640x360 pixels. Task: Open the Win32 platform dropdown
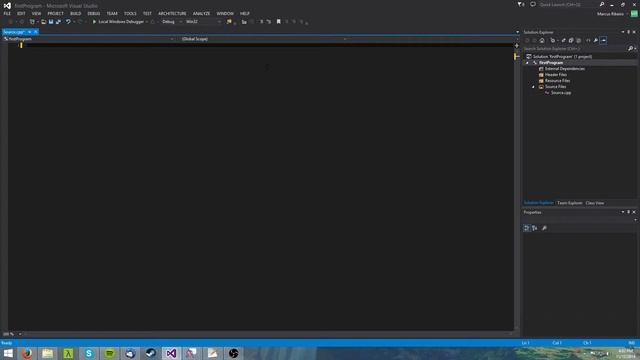[x=203, y=22]
